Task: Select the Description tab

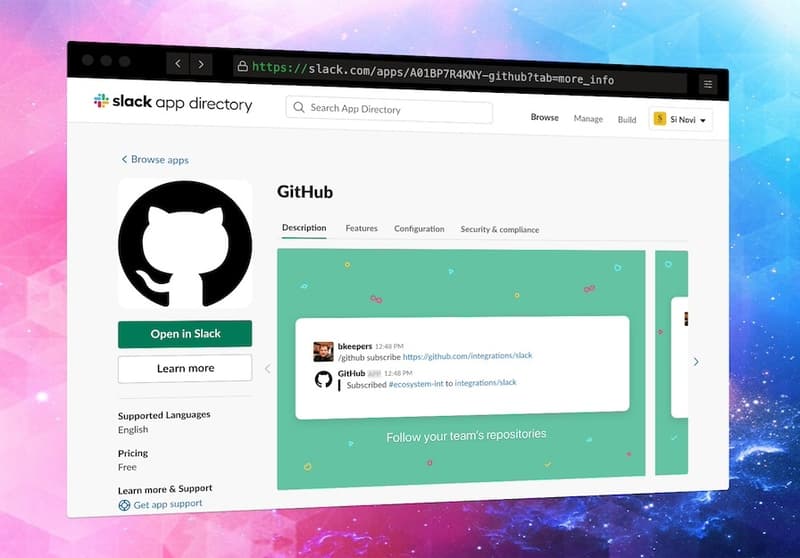Action: [x=304, y=227]
